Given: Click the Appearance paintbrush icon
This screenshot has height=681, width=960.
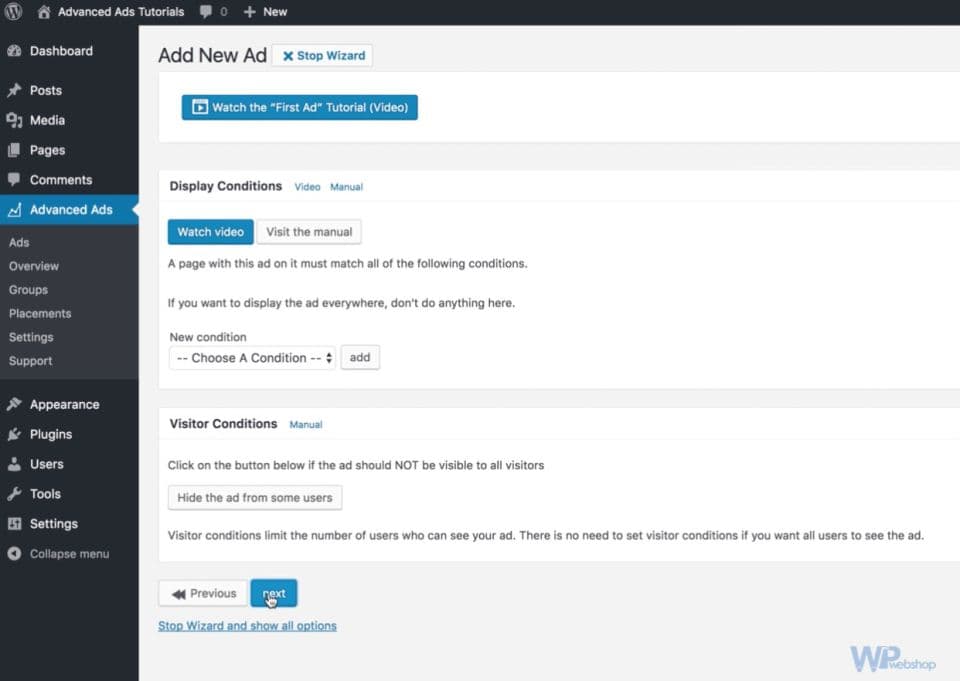Looking at the screenshot, I should coord(14,404).
